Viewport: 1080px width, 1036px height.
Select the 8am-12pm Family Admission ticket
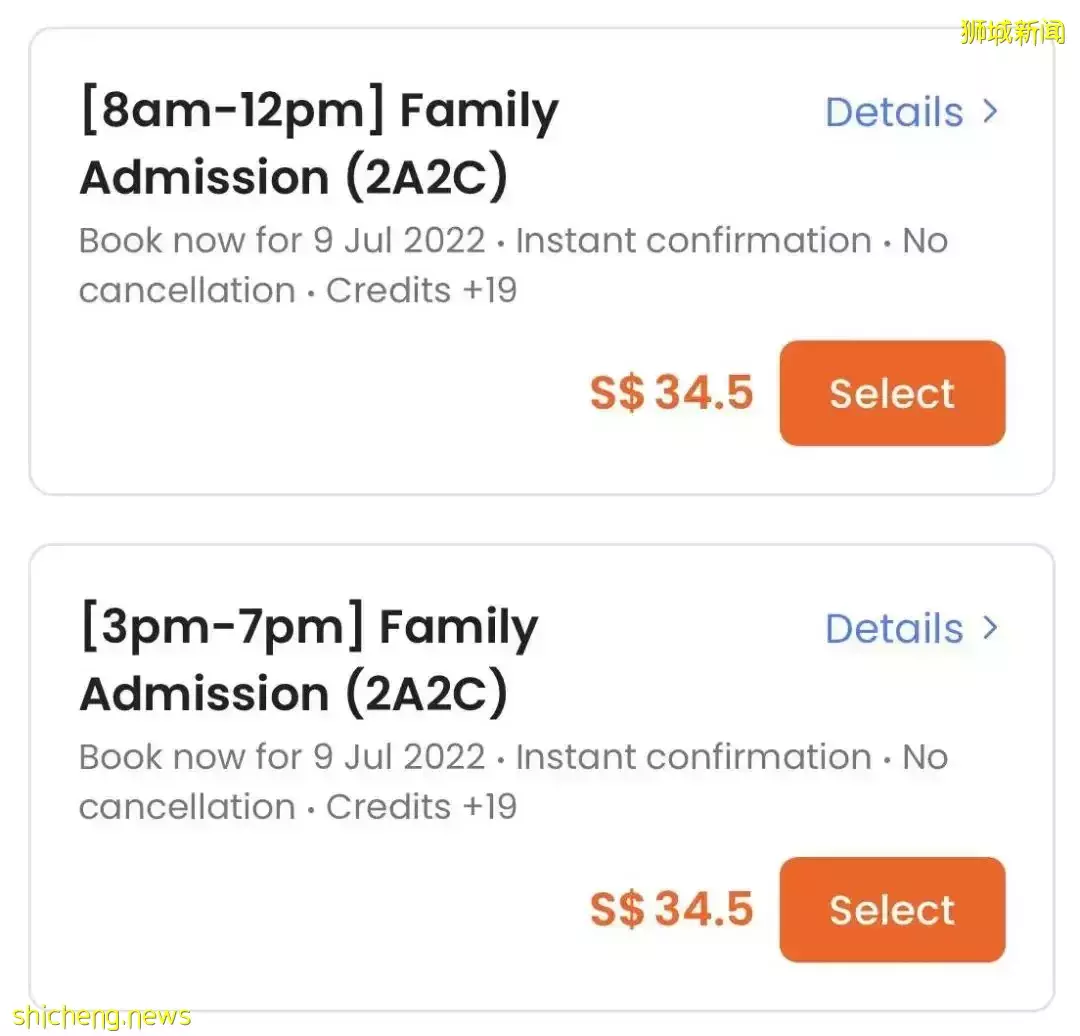(x=892, y=393)
